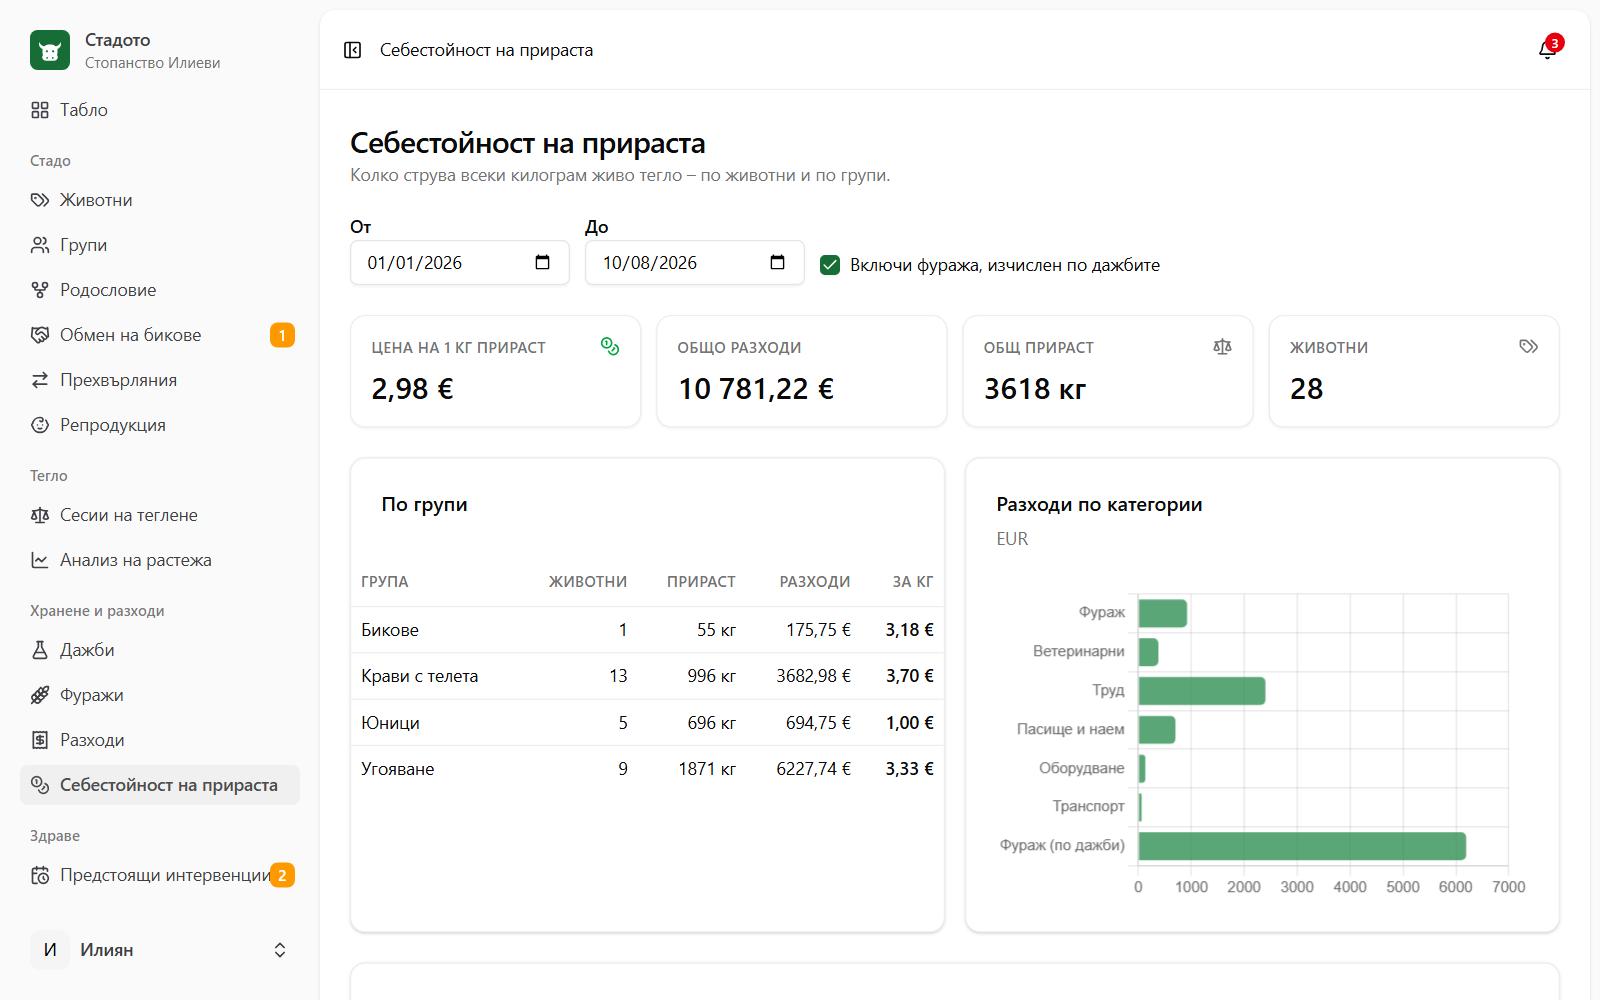Click the Групи people icon

(x=40, y=245)
